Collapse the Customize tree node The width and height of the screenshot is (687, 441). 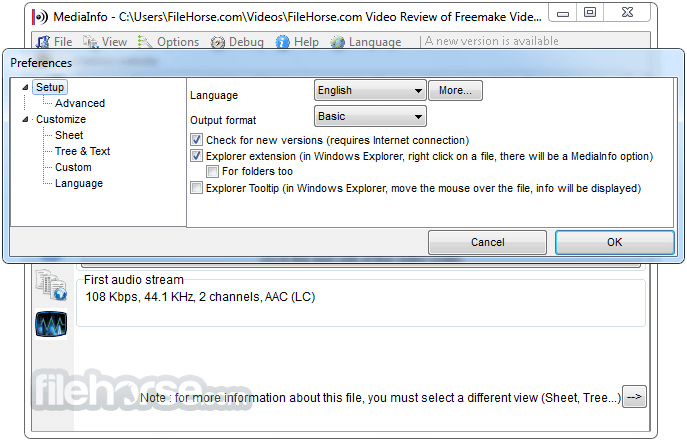point(25,119)
